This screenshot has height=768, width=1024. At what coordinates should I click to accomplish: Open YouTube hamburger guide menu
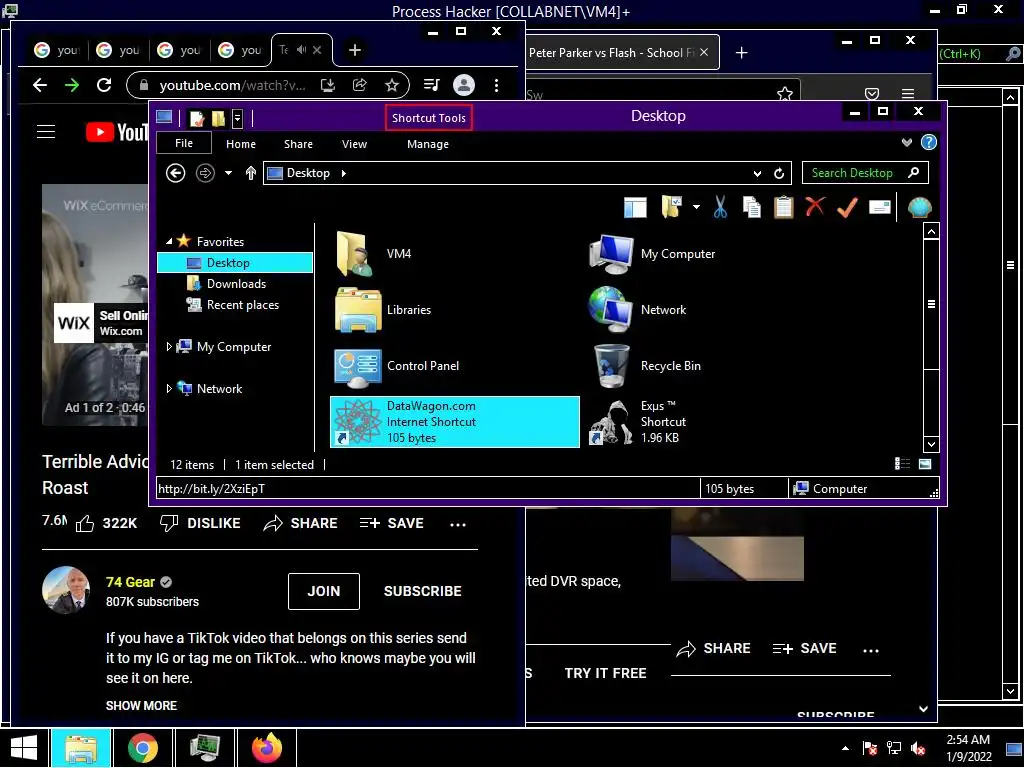[x=46, y=132]
